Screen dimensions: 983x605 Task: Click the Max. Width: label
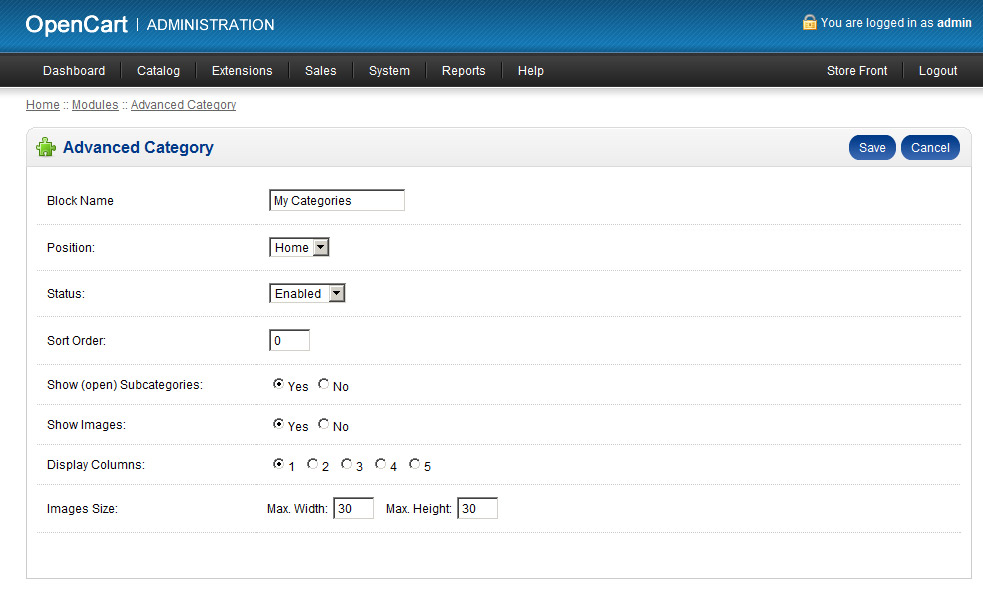click(x=297, y=508)
